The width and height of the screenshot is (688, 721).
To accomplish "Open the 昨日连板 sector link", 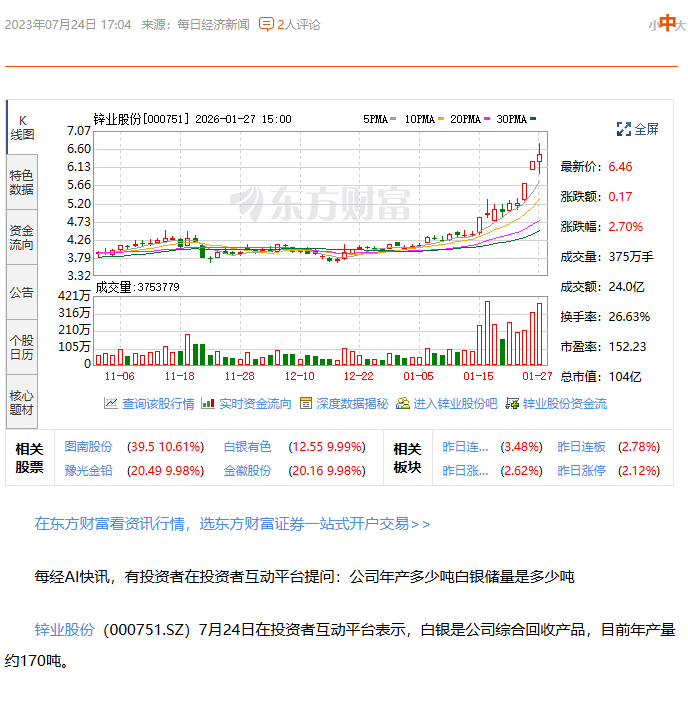I will (581, 446).
